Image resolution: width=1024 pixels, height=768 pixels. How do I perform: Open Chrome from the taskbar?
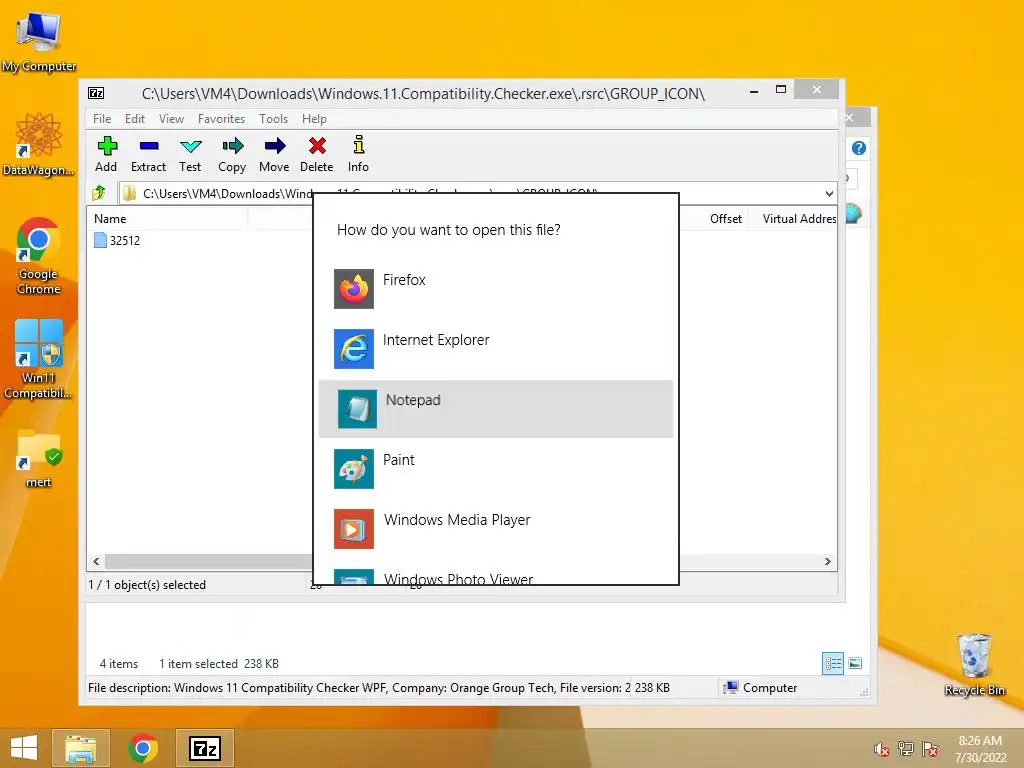point(143,748)
